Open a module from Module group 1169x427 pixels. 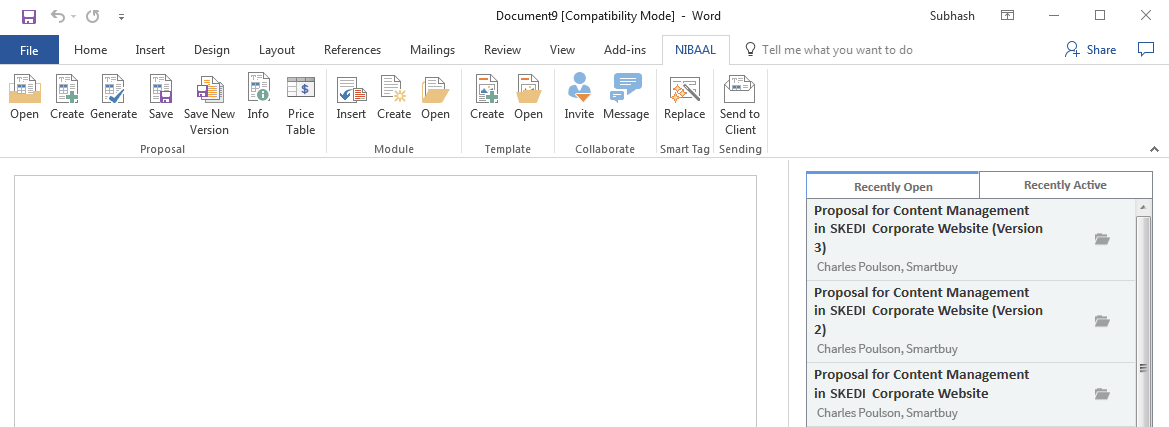435,97
